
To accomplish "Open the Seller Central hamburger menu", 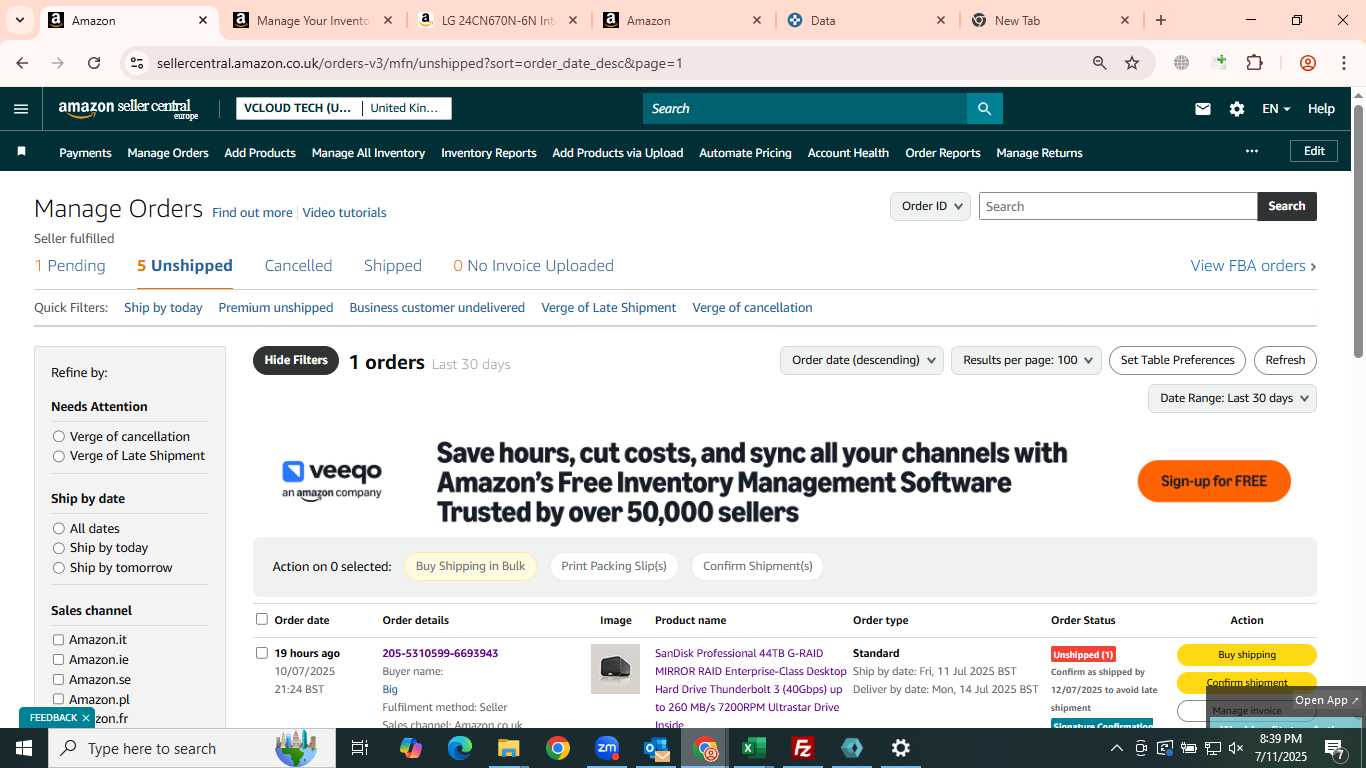I will coord(21,109).
